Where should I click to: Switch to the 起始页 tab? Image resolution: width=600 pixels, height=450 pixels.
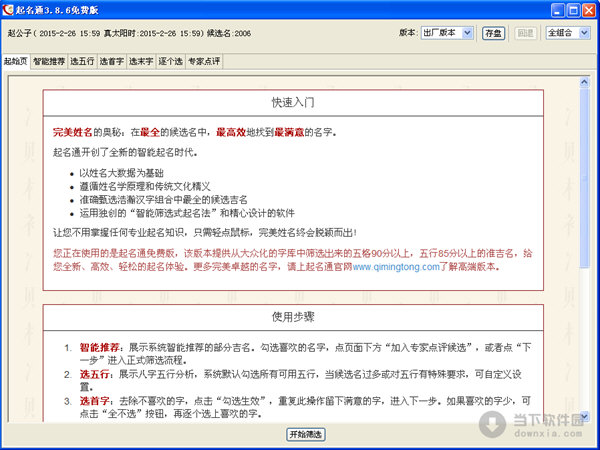[15, 61]
